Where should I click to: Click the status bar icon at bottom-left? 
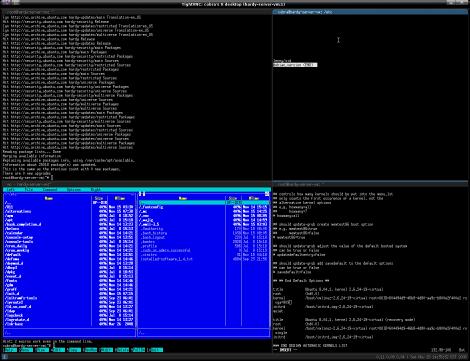click(5, 357)
